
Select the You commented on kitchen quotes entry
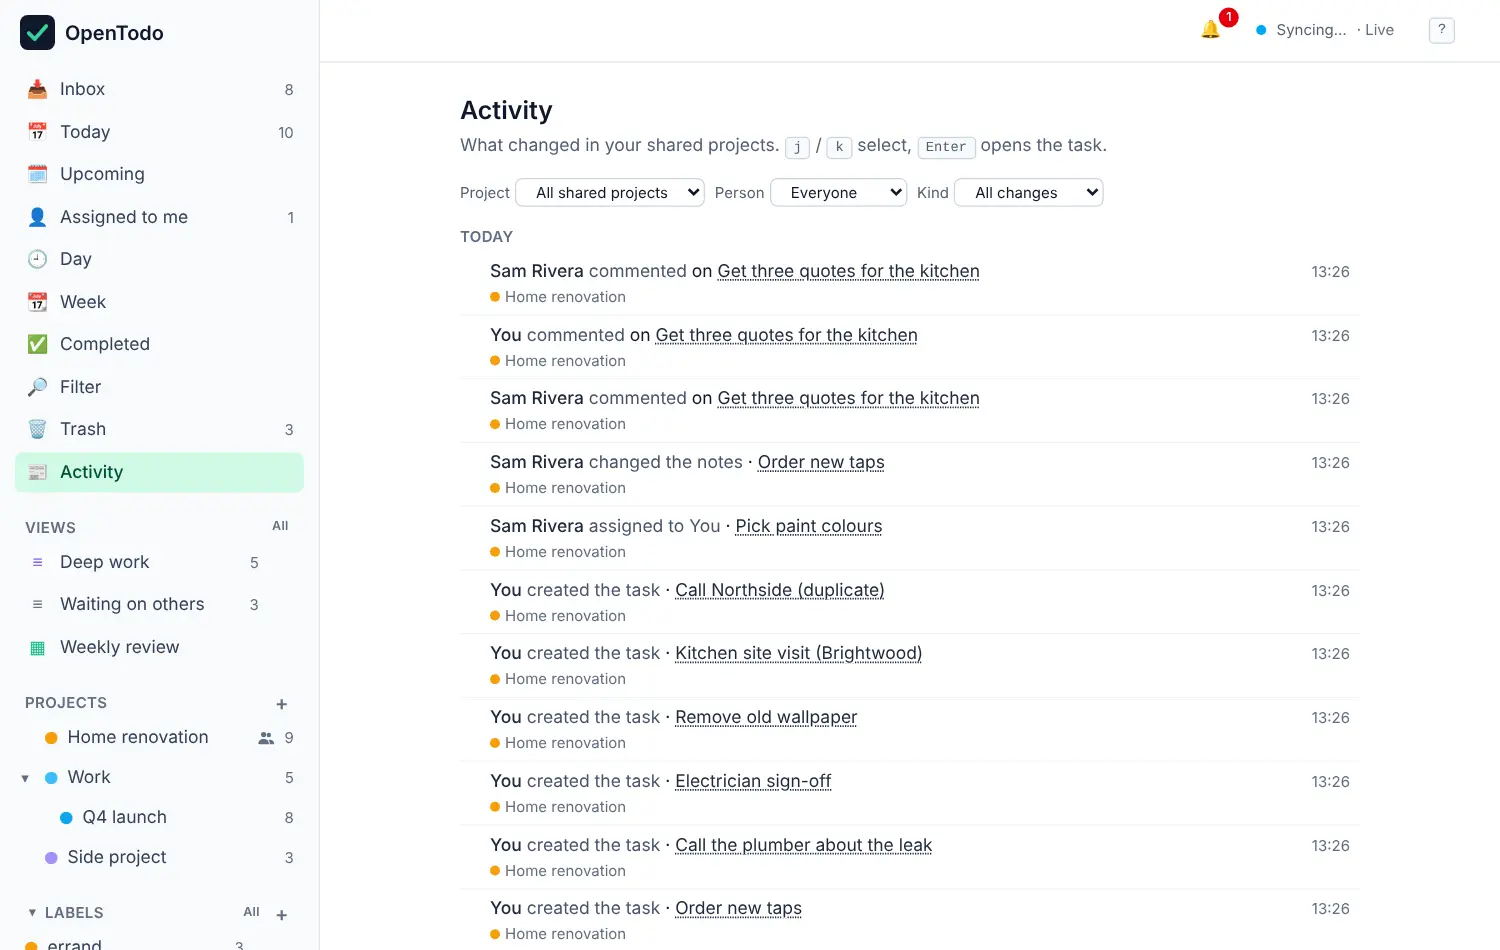910,347
